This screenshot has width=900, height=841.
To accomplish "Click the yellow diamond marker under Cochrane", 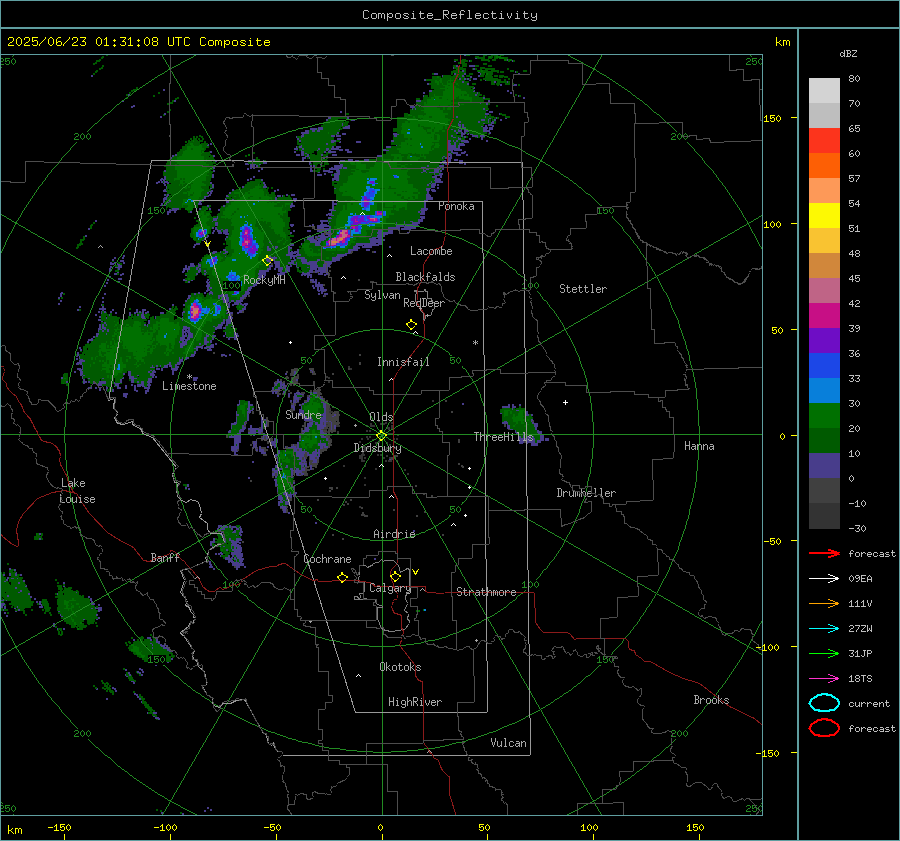I will click(343, 577).
